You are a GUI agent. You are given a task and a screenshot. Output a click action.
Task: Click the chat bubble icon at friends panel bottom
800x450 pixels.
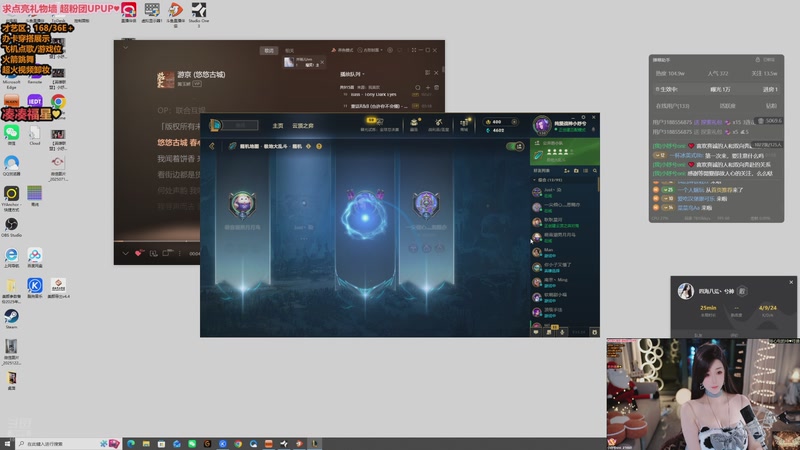pos(536,332)
